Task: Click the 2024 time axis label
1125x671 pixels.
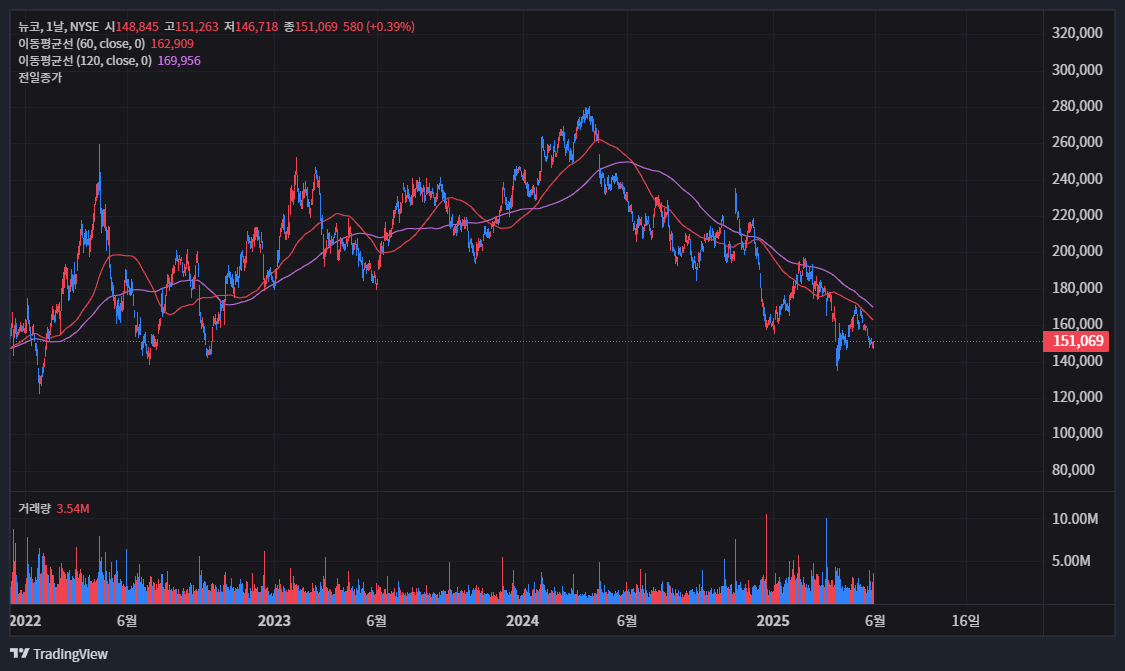Action: pos(522,621)
